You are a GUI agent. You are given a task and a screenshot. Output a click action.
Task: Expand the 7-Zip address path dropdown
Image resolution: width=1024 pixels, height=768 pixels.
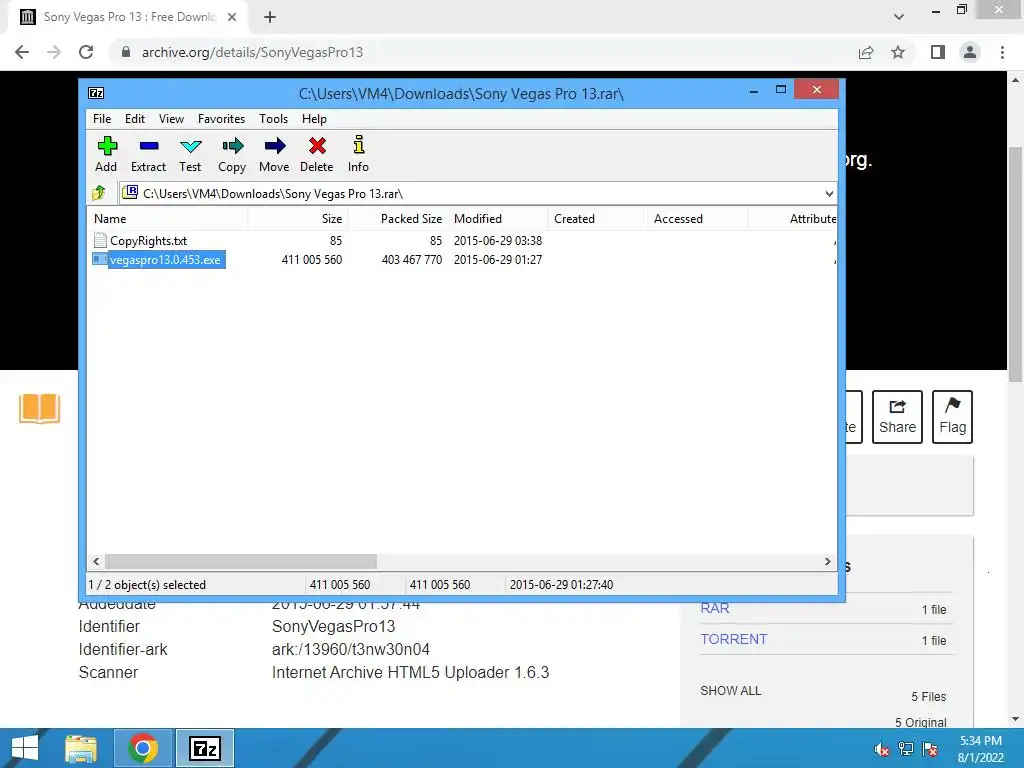(x=829, y=194)
